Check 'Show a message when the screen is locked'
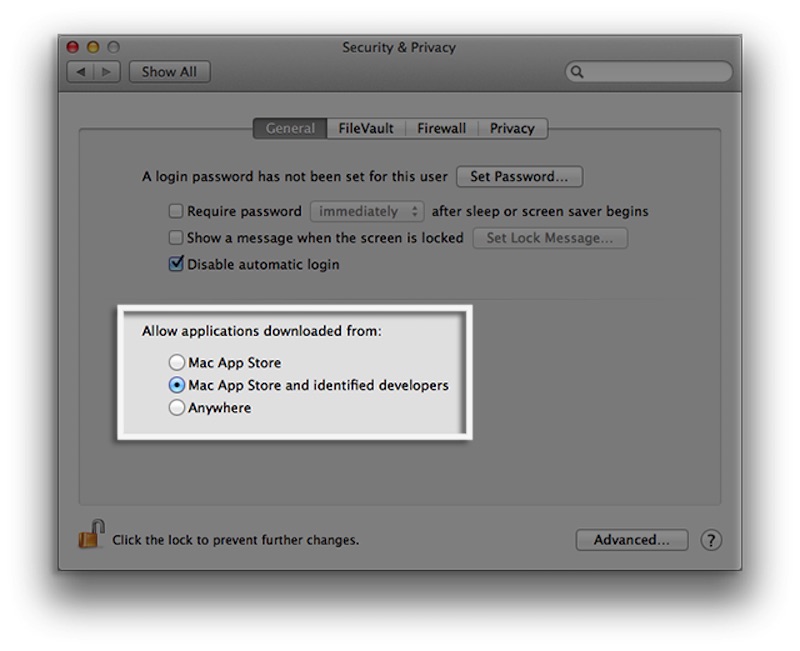The image size is (800, 651). pyautogui.click(x=178, y=238)
